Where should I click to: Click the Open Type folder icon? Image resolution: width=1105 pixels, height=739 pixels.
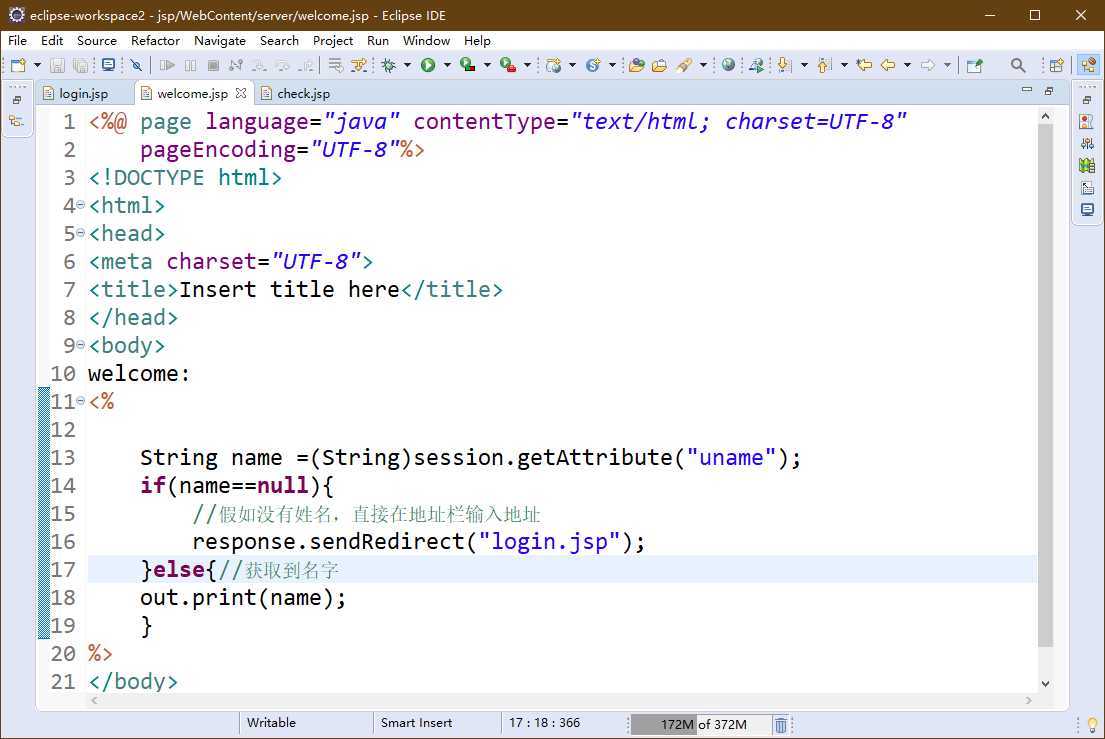[x=636, y=66]
